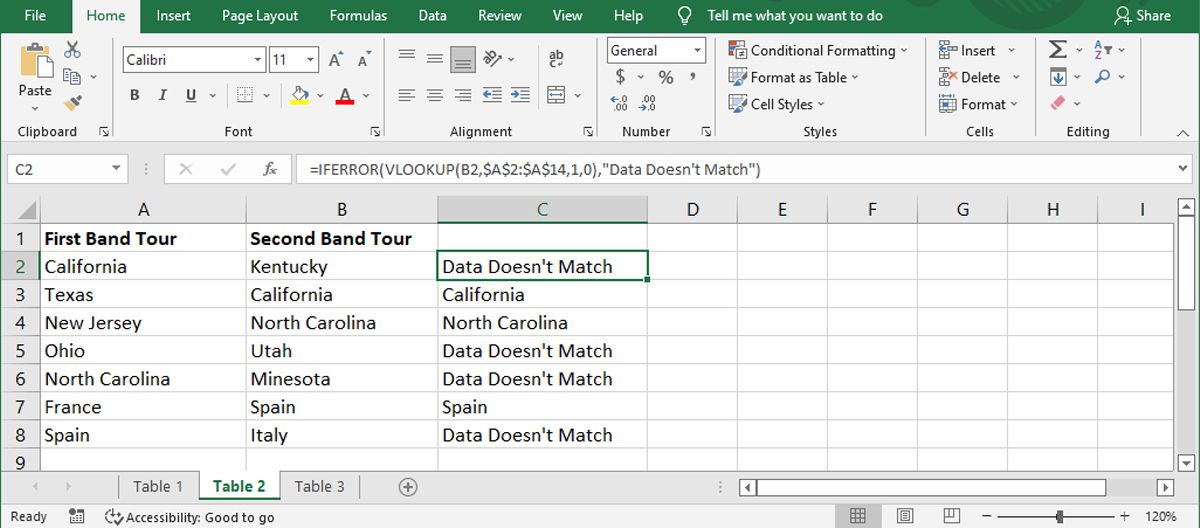Image resolution: width=1200 pixels, height=528 pixels.
Task: Click Decrease Decimal icon
Action: 648,103
